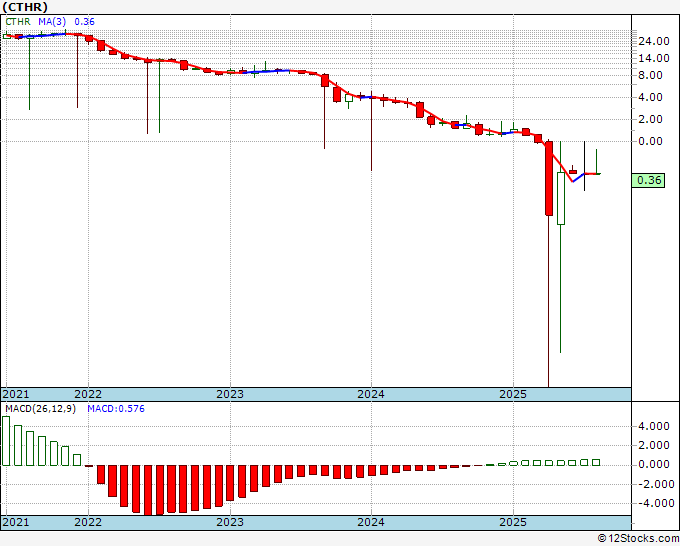
Task: Select the 2021 marker on price timeline
Action: pyautogui.click(x=16, y=394)
